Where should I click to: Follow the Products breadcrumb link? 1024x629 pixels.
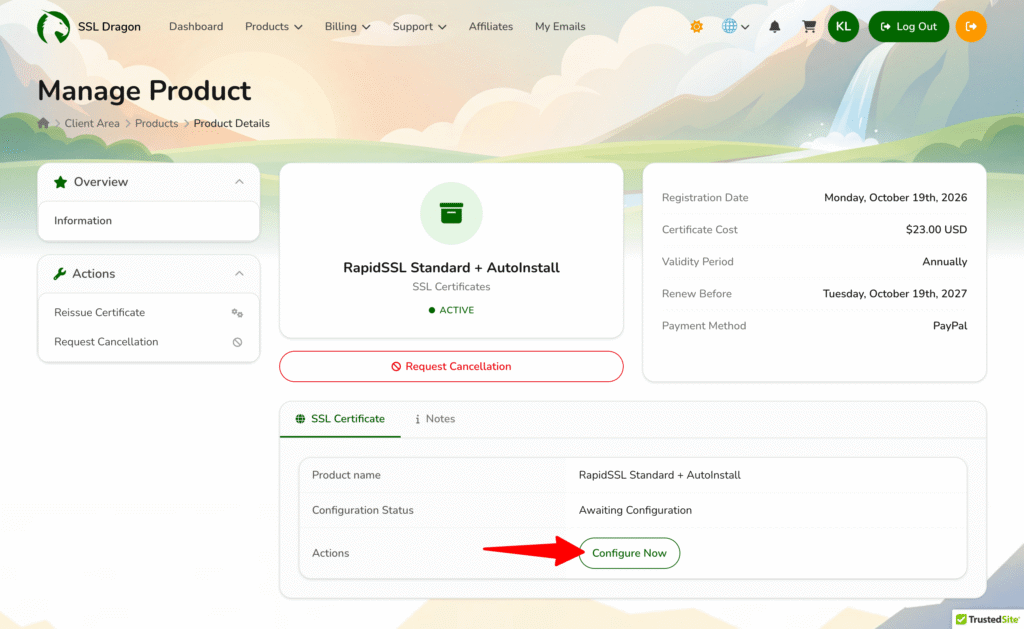(157, 123)
